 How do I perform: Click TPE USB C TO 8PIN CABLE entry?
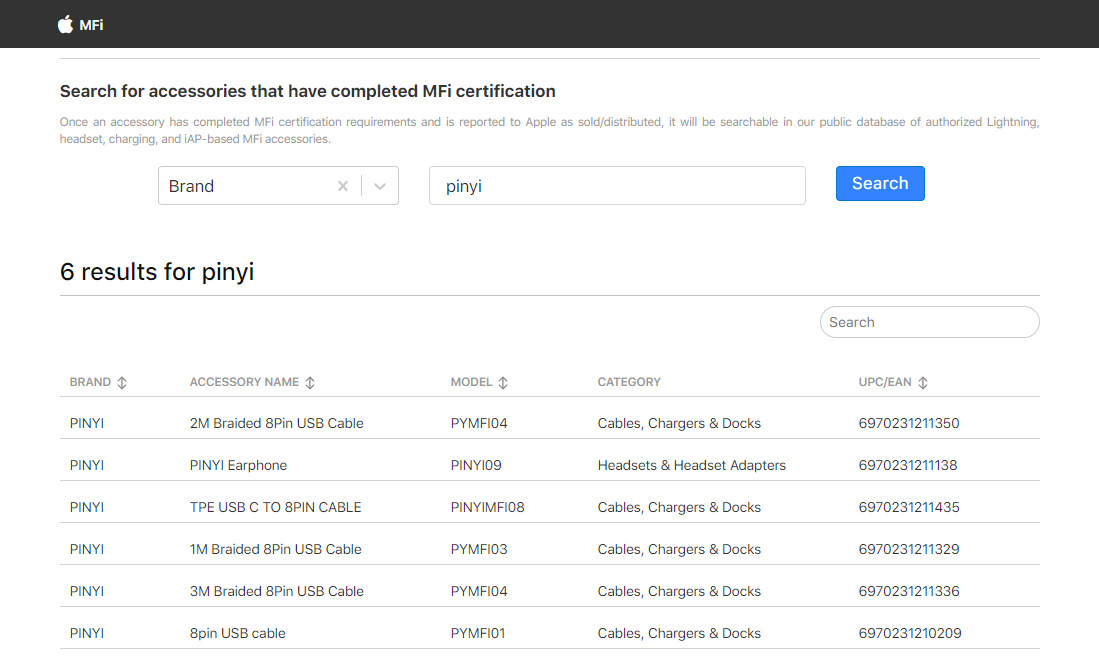[x=275, y=507]
